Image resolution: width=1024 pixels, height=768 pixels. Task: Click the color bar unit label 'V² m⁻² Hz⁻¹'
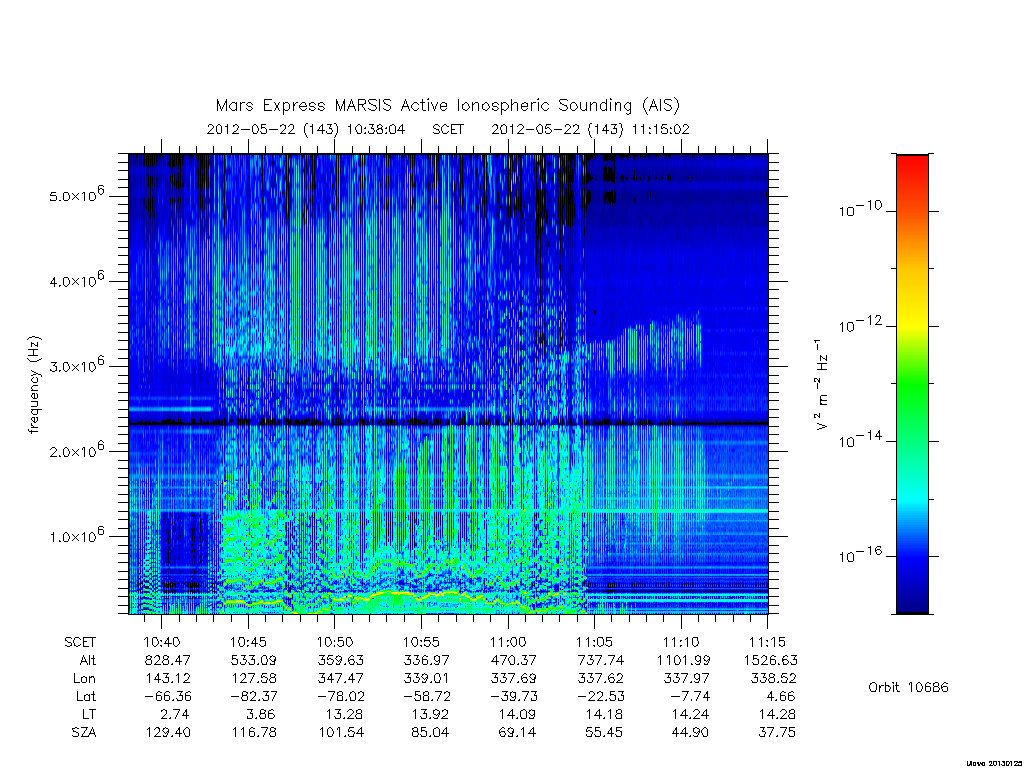(x=822, y=385)
